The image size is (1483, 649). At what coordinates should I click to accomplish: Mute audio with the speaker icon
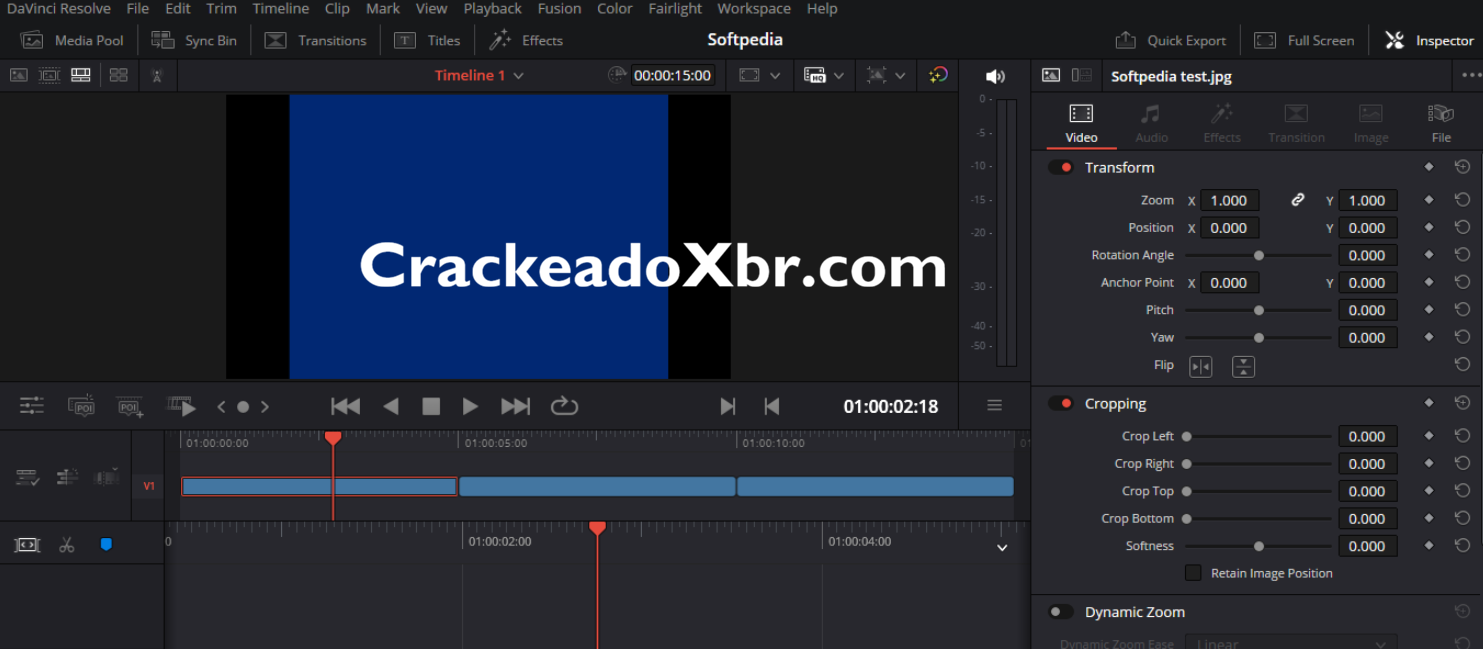995,76
